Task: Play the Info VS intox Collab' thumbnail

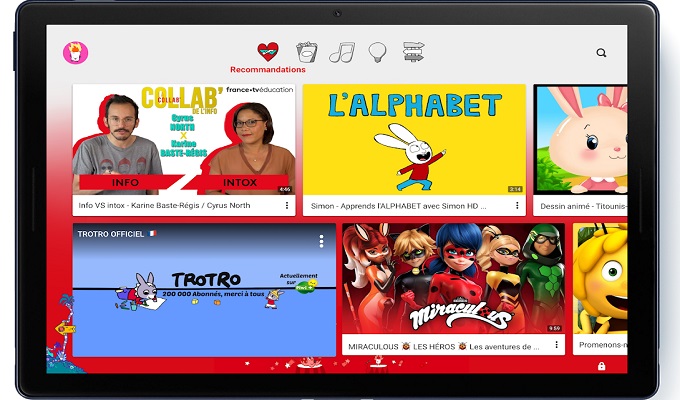Action: pyautogui.click(x=184, y=140)
